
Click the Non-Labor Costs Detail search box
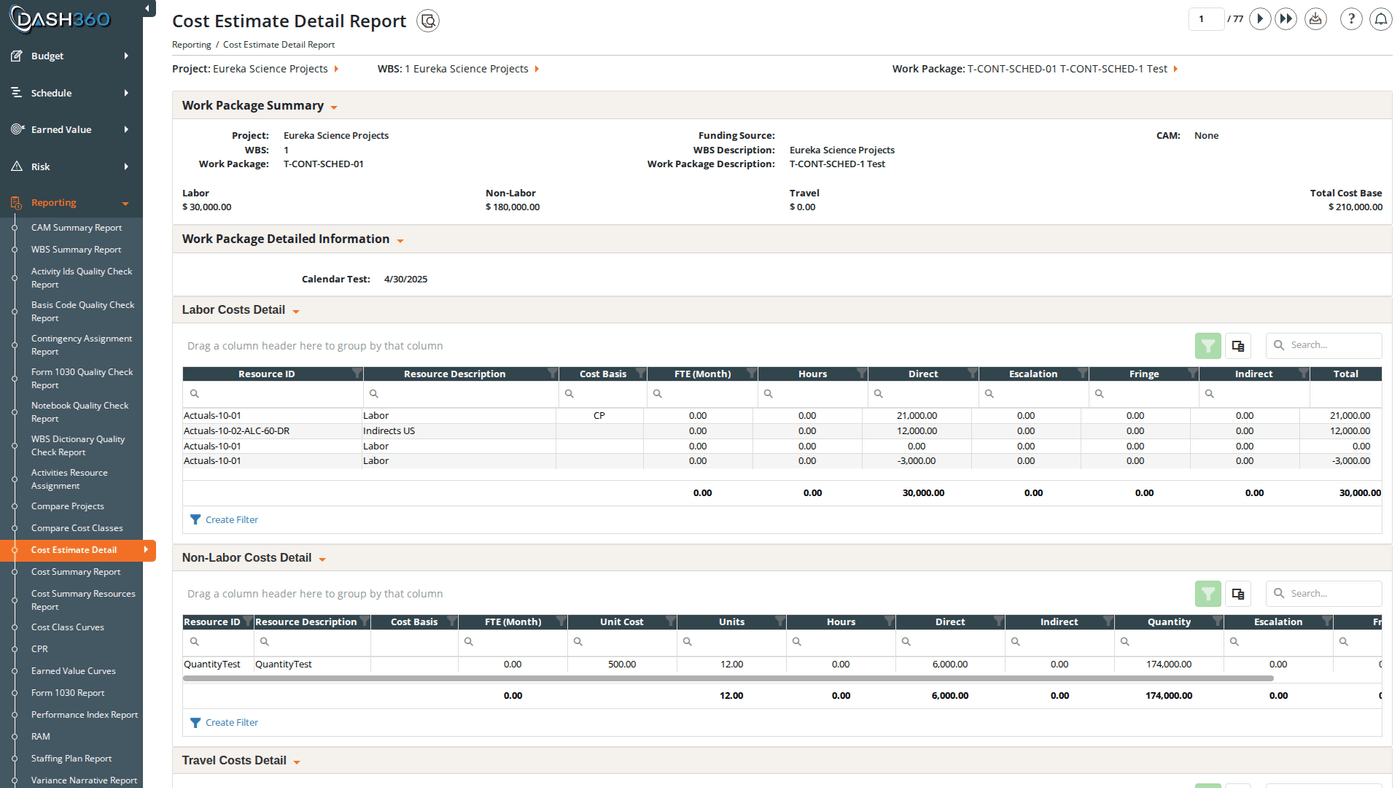(1324, 593)
